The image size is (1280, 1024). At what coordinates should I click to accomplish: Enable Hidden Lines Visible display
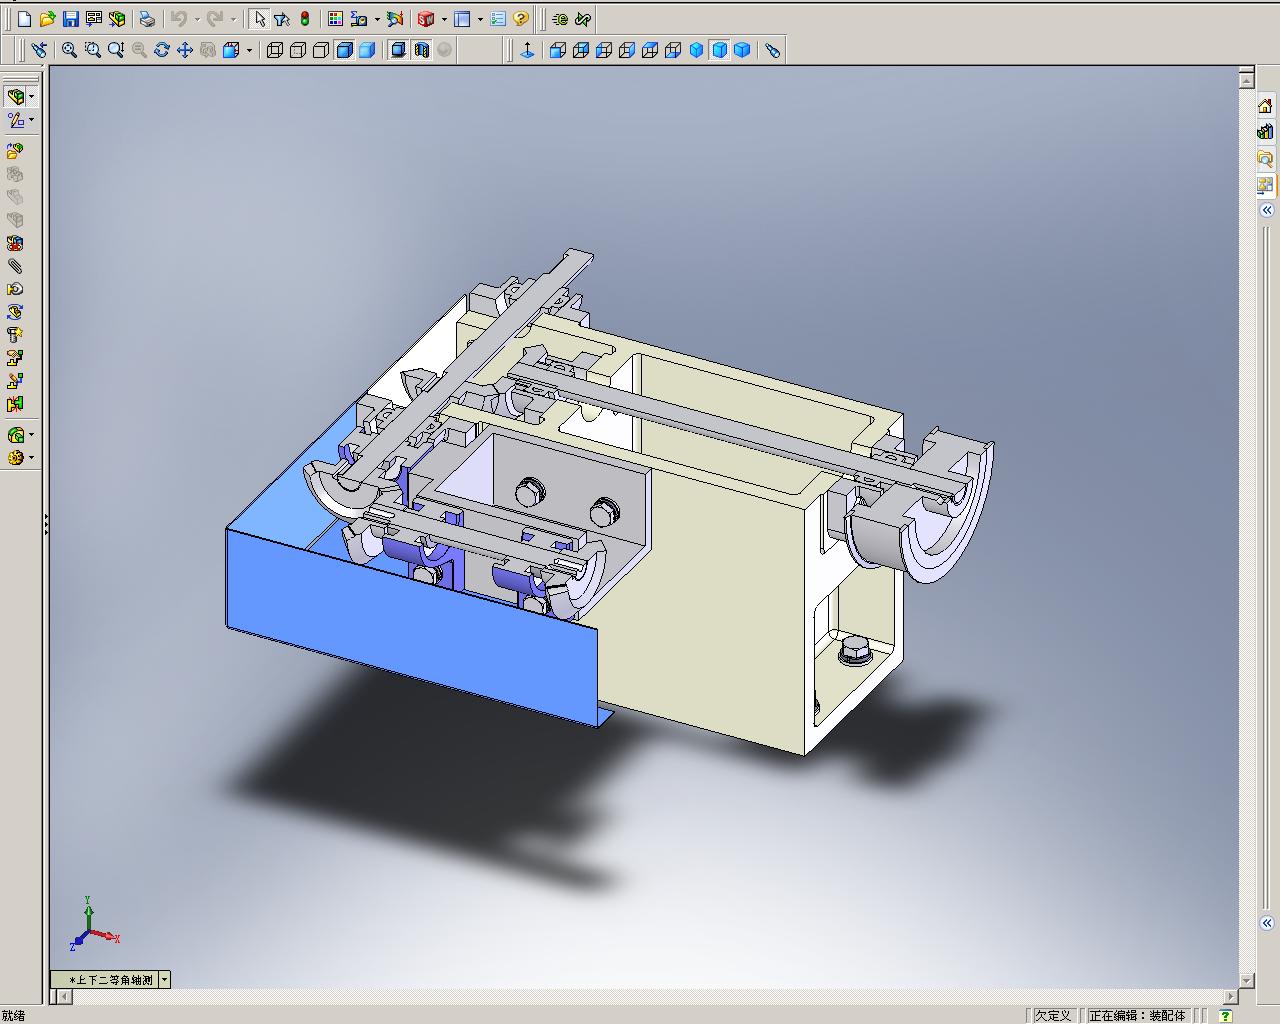point(298,50)
